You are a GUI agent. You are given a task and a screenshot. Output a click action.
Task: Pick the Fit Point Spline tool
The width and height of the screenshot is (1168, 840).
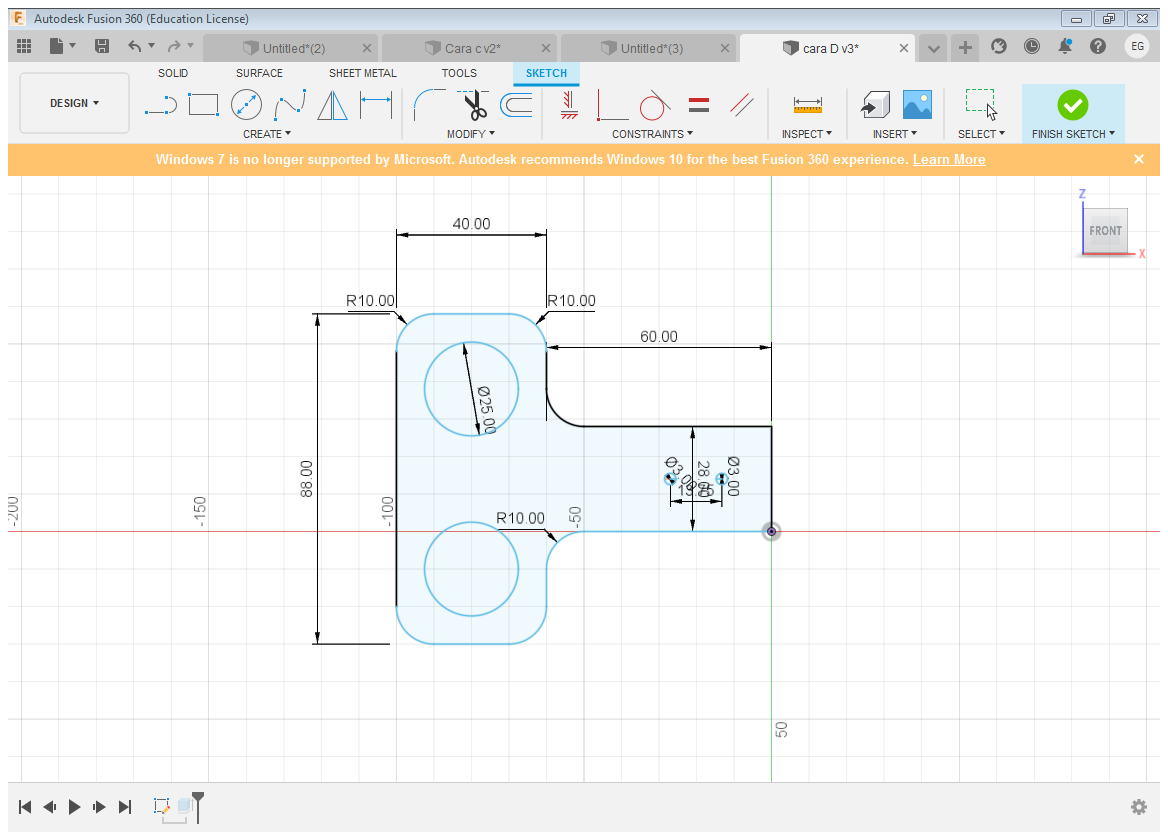[290, 104]
